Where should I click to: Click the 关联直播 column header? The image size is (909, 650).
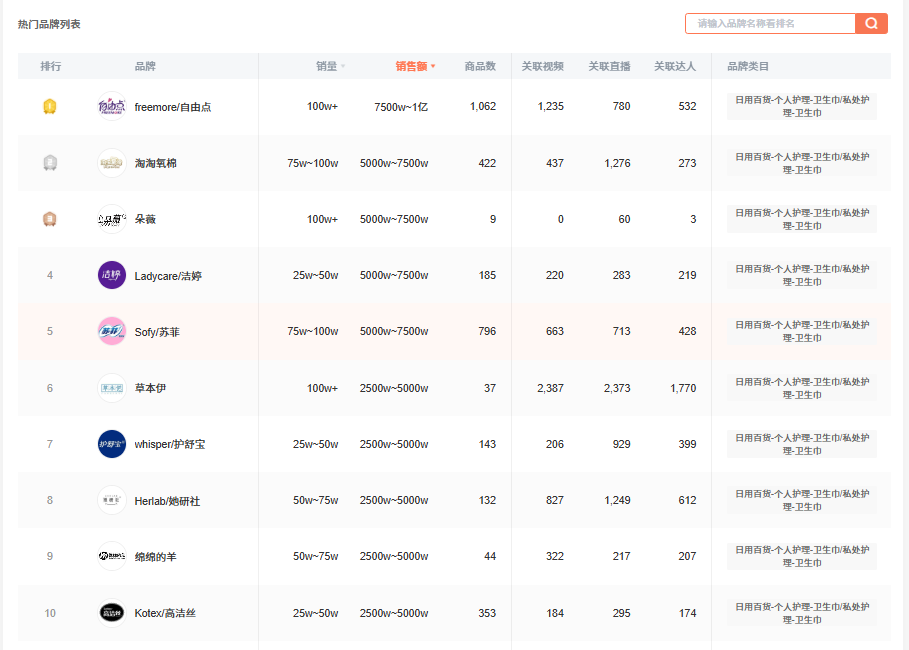pos(609,66)
